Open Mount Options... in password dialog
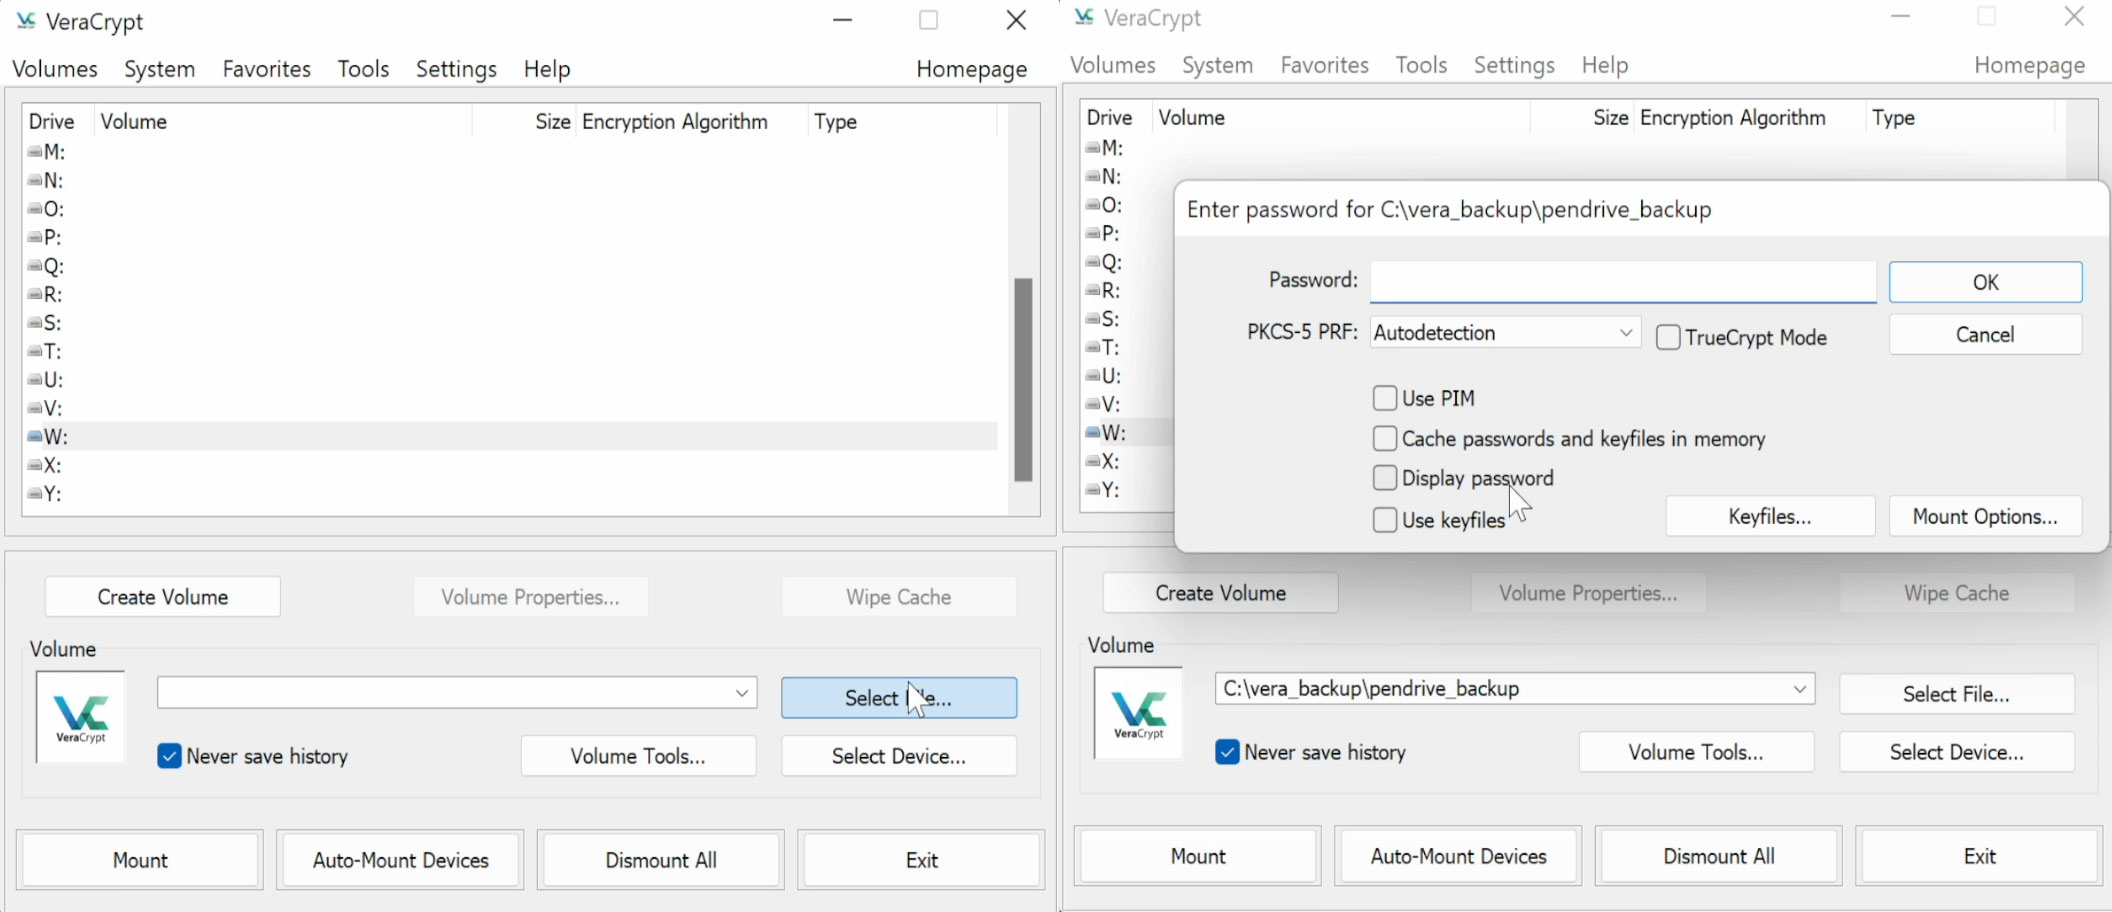This screenshot has width=2112, height=912. [1986, 517]
